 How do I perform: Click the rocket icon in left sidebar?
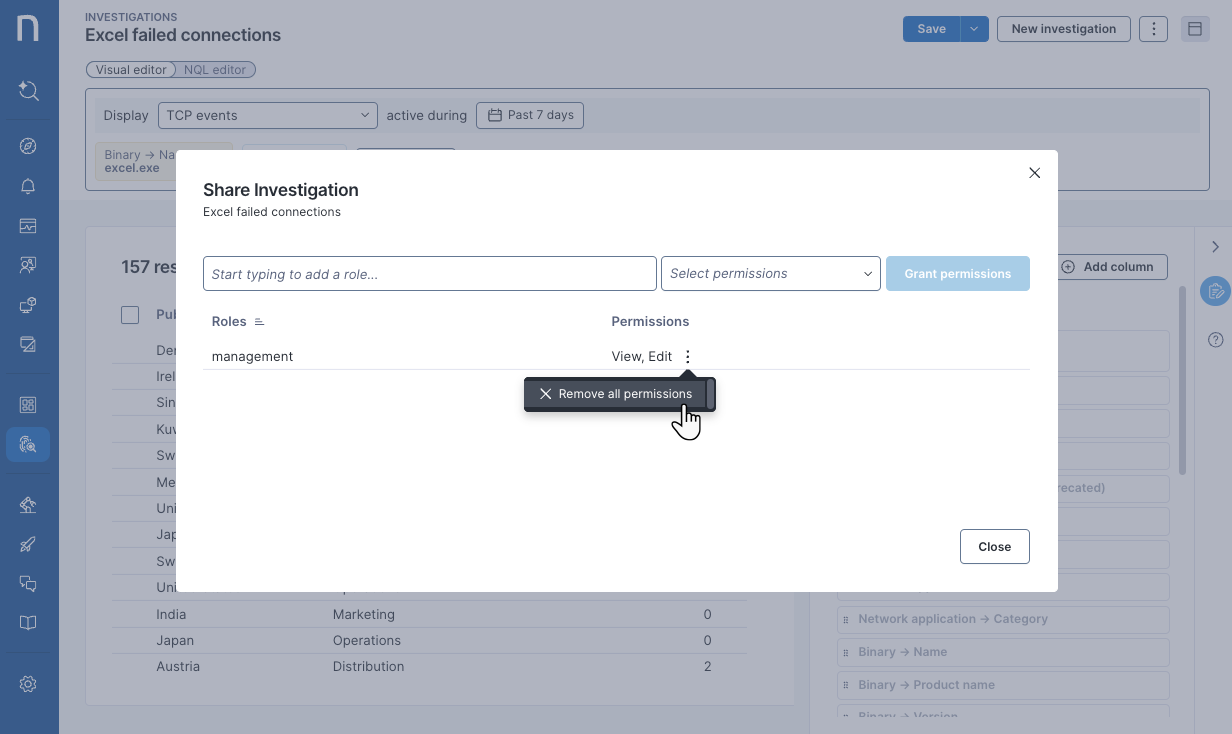[28, 545]
